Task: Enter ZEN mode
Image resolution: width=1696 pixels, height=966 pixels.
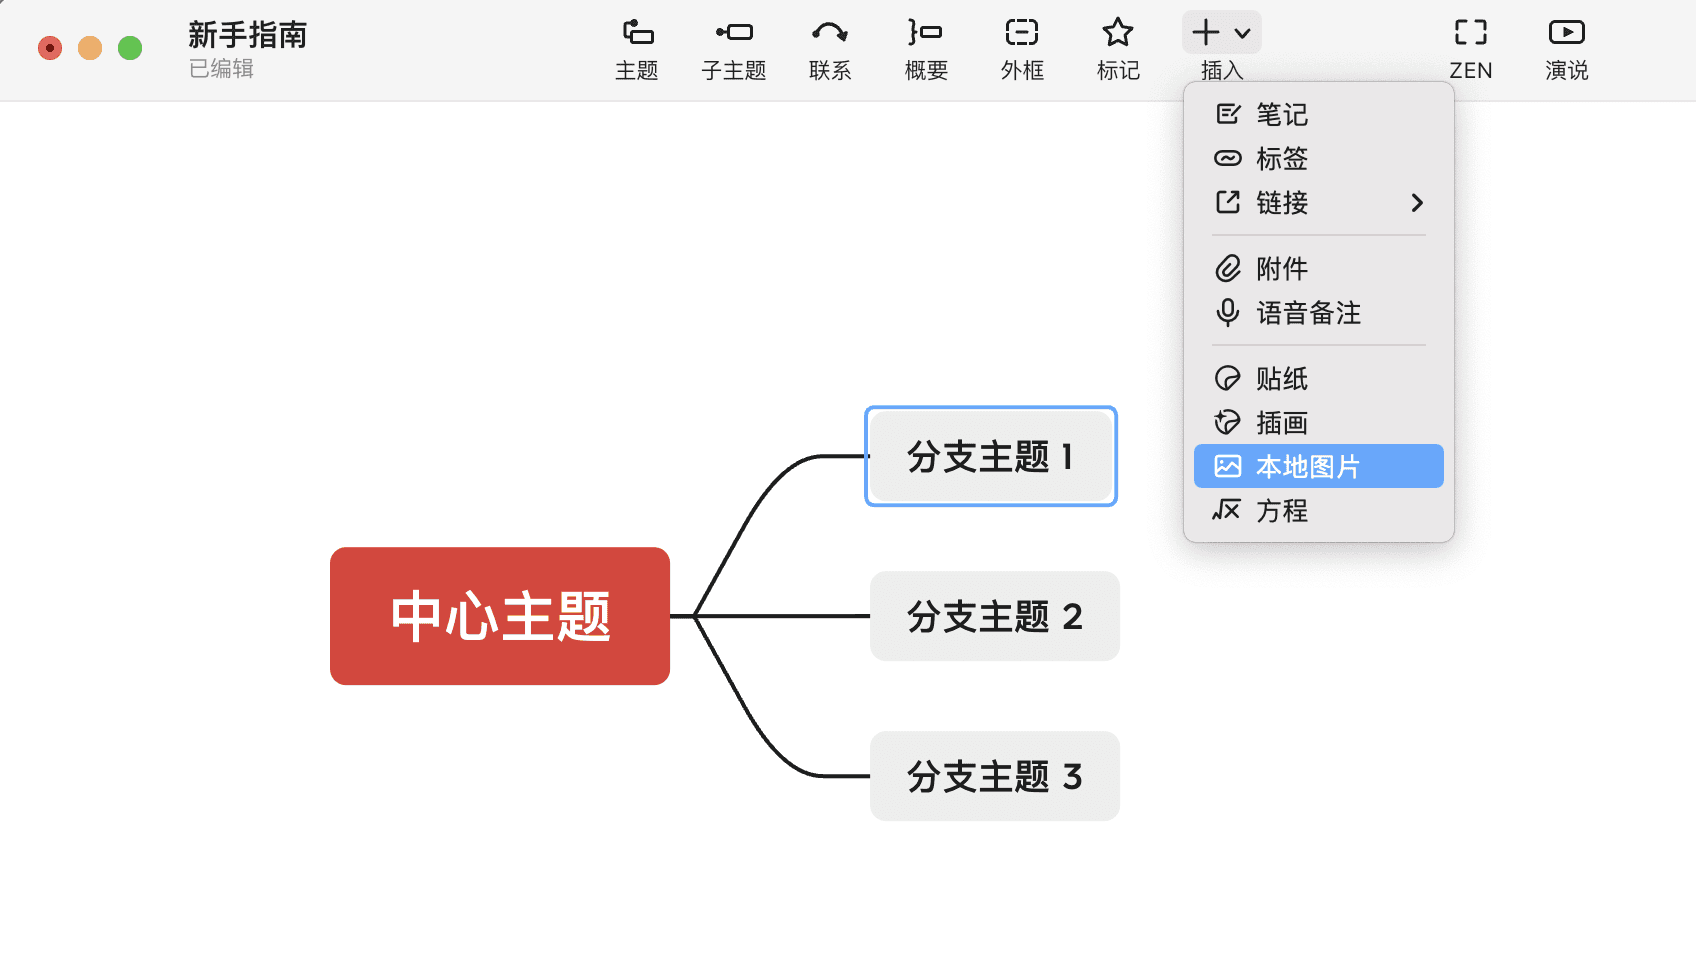Action: (1469, 48)
